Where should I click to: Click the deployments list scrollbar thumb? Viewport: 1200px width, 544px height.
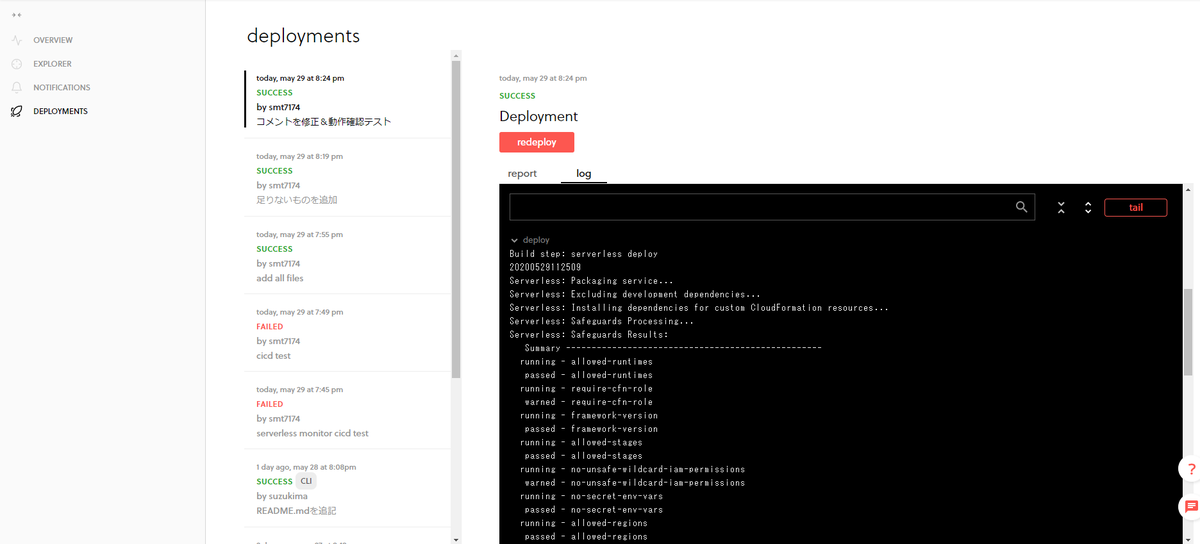[456, 220]
